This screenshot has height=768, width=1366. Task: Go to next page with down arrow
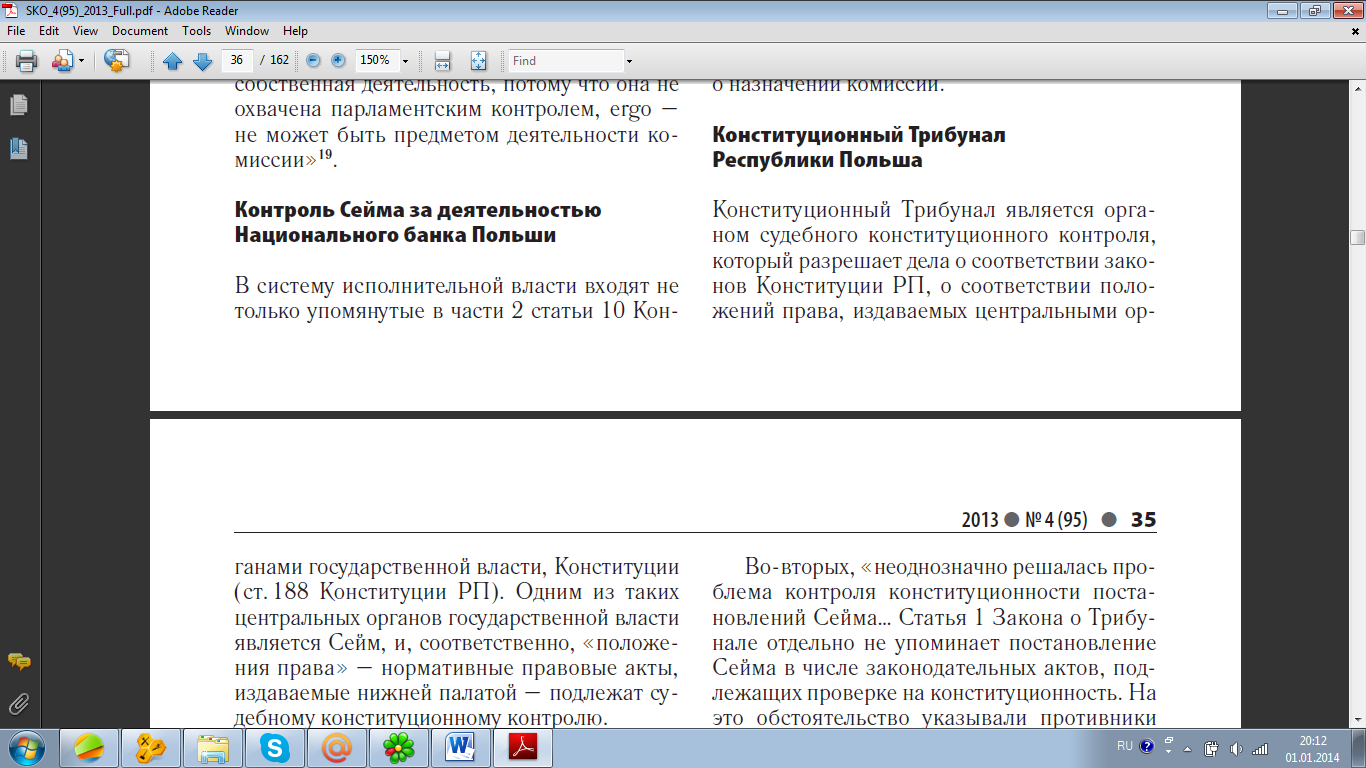202,61
